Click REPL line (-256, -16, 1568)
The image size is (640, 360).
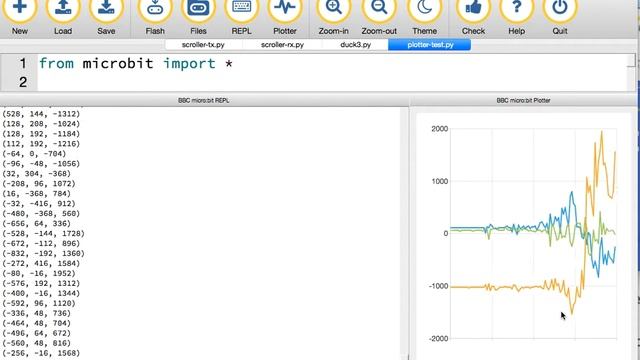coord(41,353)
